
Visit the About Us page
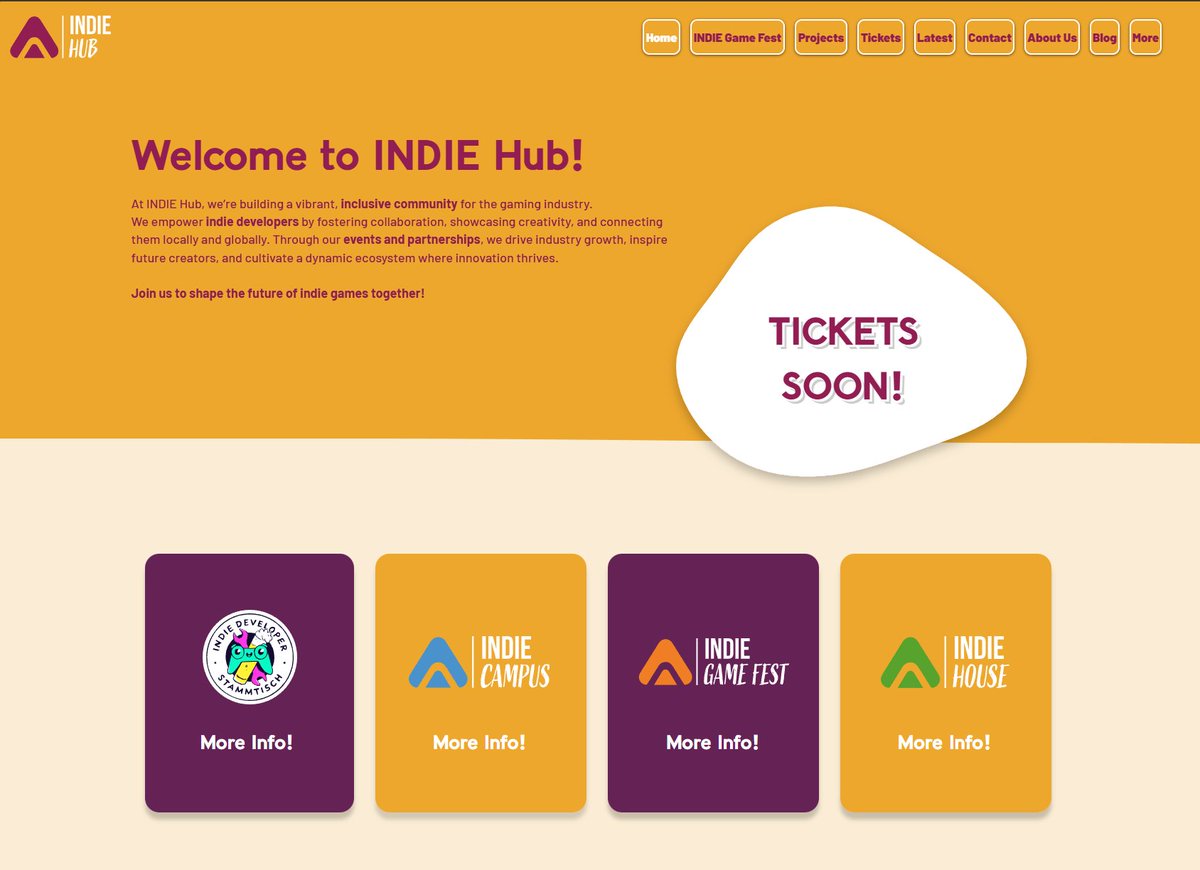click(1051, 37)
